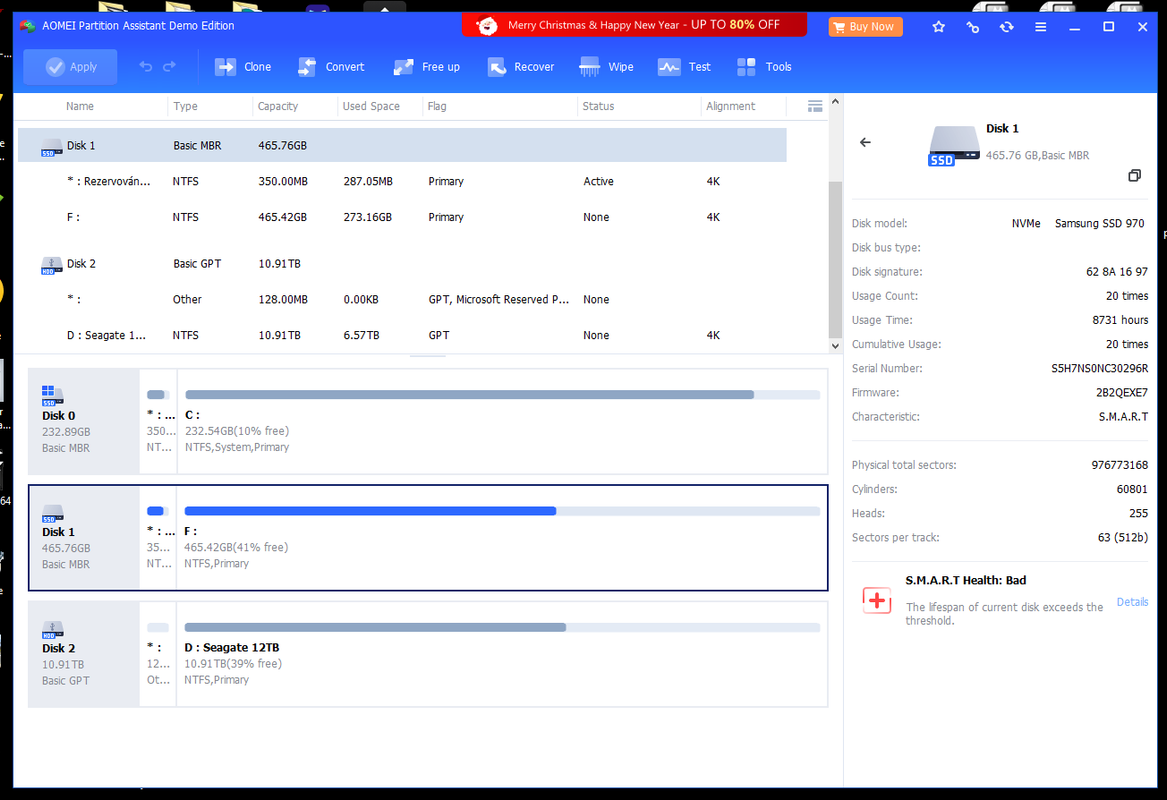Select the Microsoft Reserved partition row
This screenshot has width=1167, height=800.
tap(402, 299)
